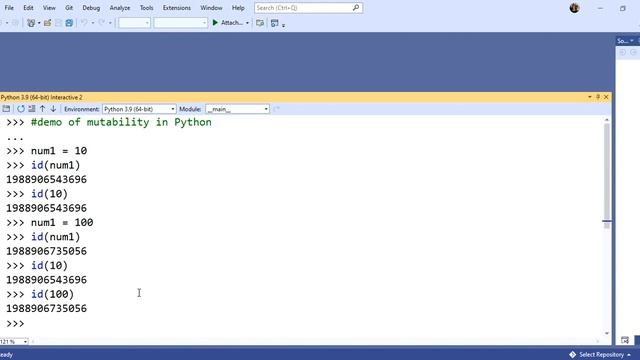Viewport: 640px width, 360px height.
Task: Click the user account avatar
Action: pyautogui.click(x=574, y=8)
